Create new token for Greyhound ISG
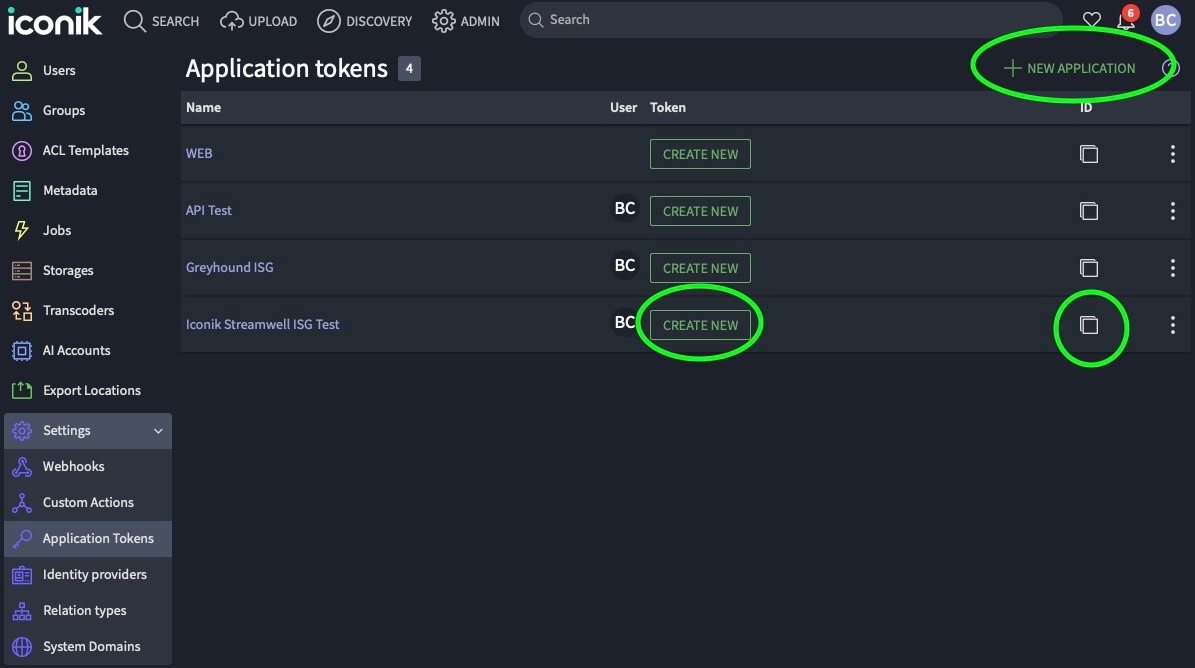 [x=700, y=268]
